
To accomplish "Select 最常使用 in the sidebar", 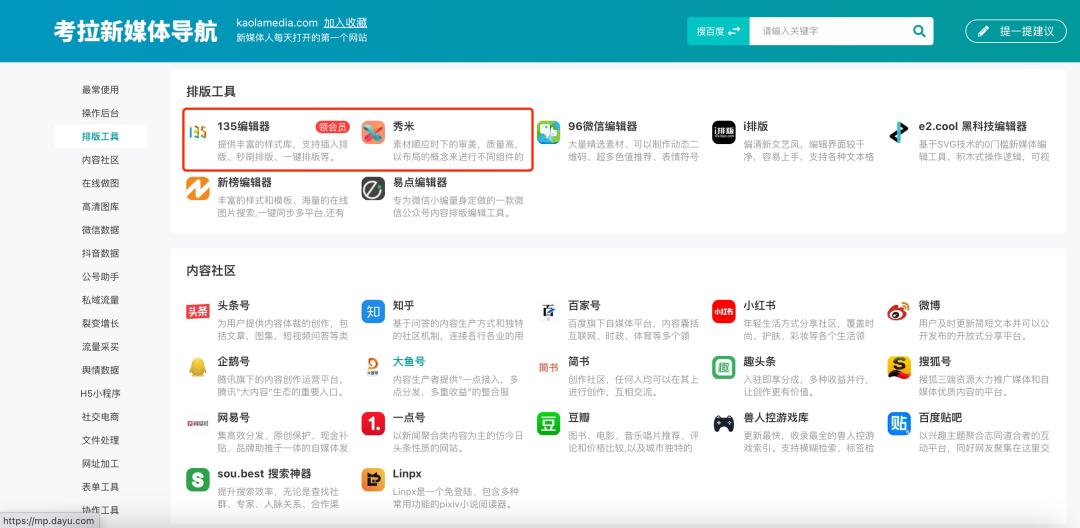I will point(101,89).
